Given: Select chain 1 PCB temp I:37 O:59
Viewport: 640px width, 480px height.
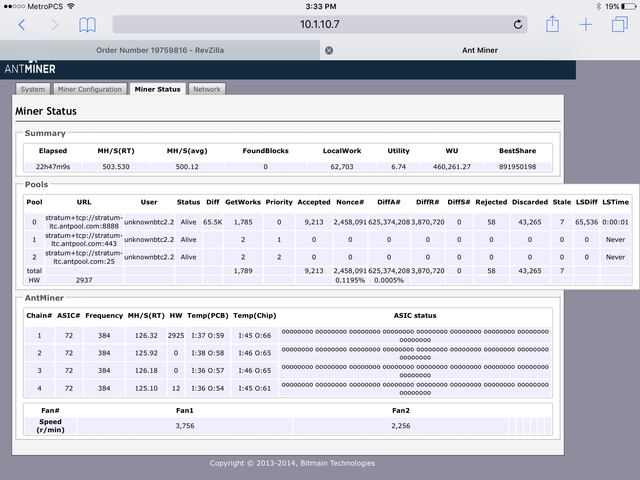Looking at the screenshot, I should 208,336.
